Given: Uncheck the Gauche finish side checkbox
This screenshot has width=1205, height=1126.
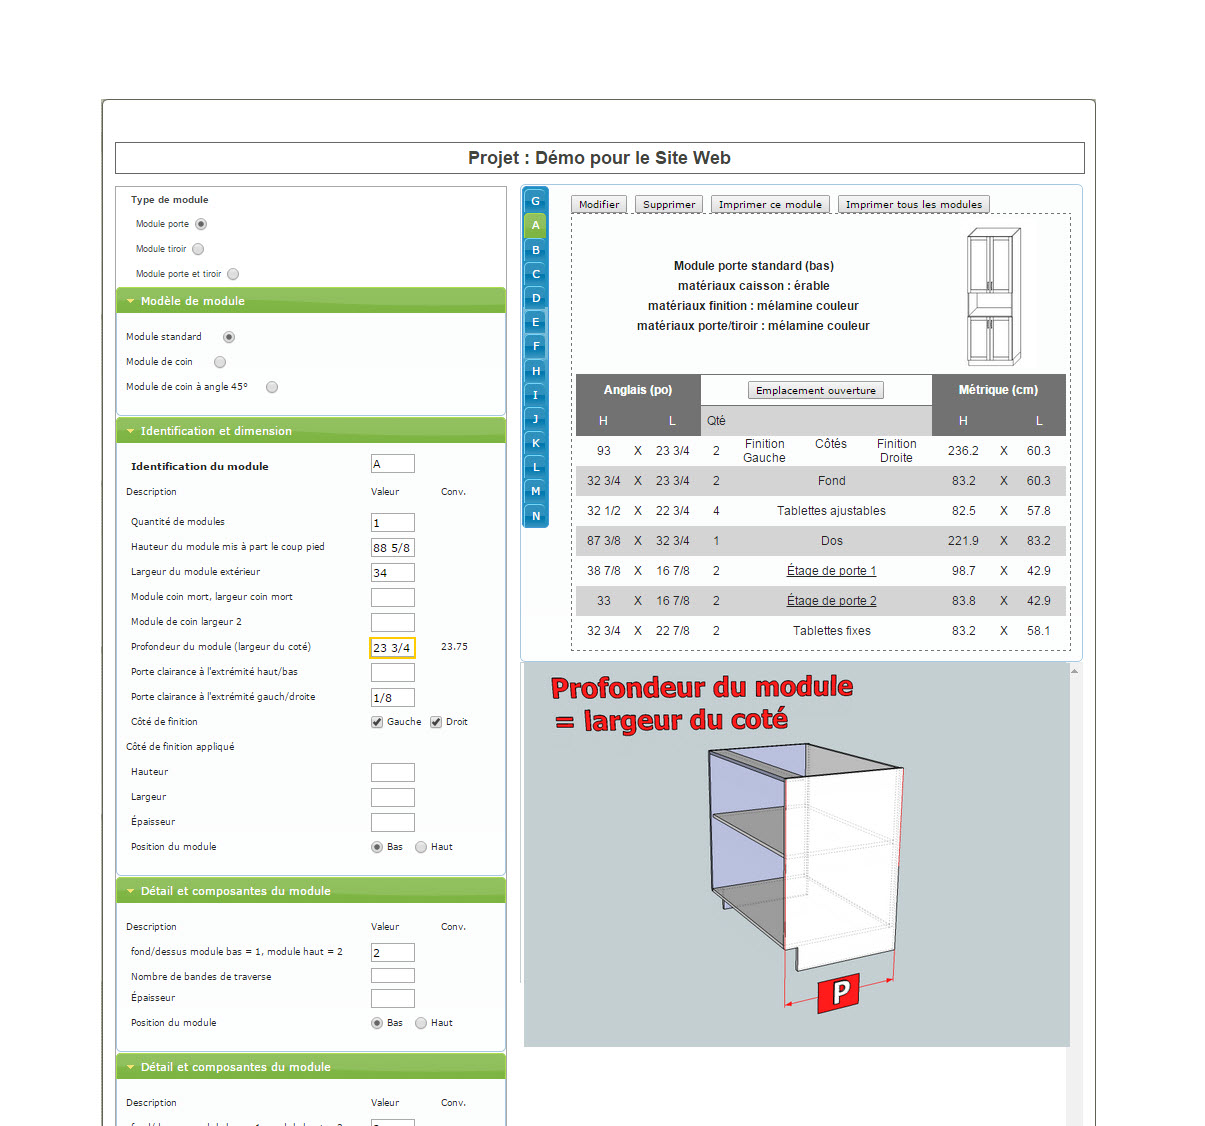Looking at the screenshot, I should pyautogui.click(x=377, y=722).
